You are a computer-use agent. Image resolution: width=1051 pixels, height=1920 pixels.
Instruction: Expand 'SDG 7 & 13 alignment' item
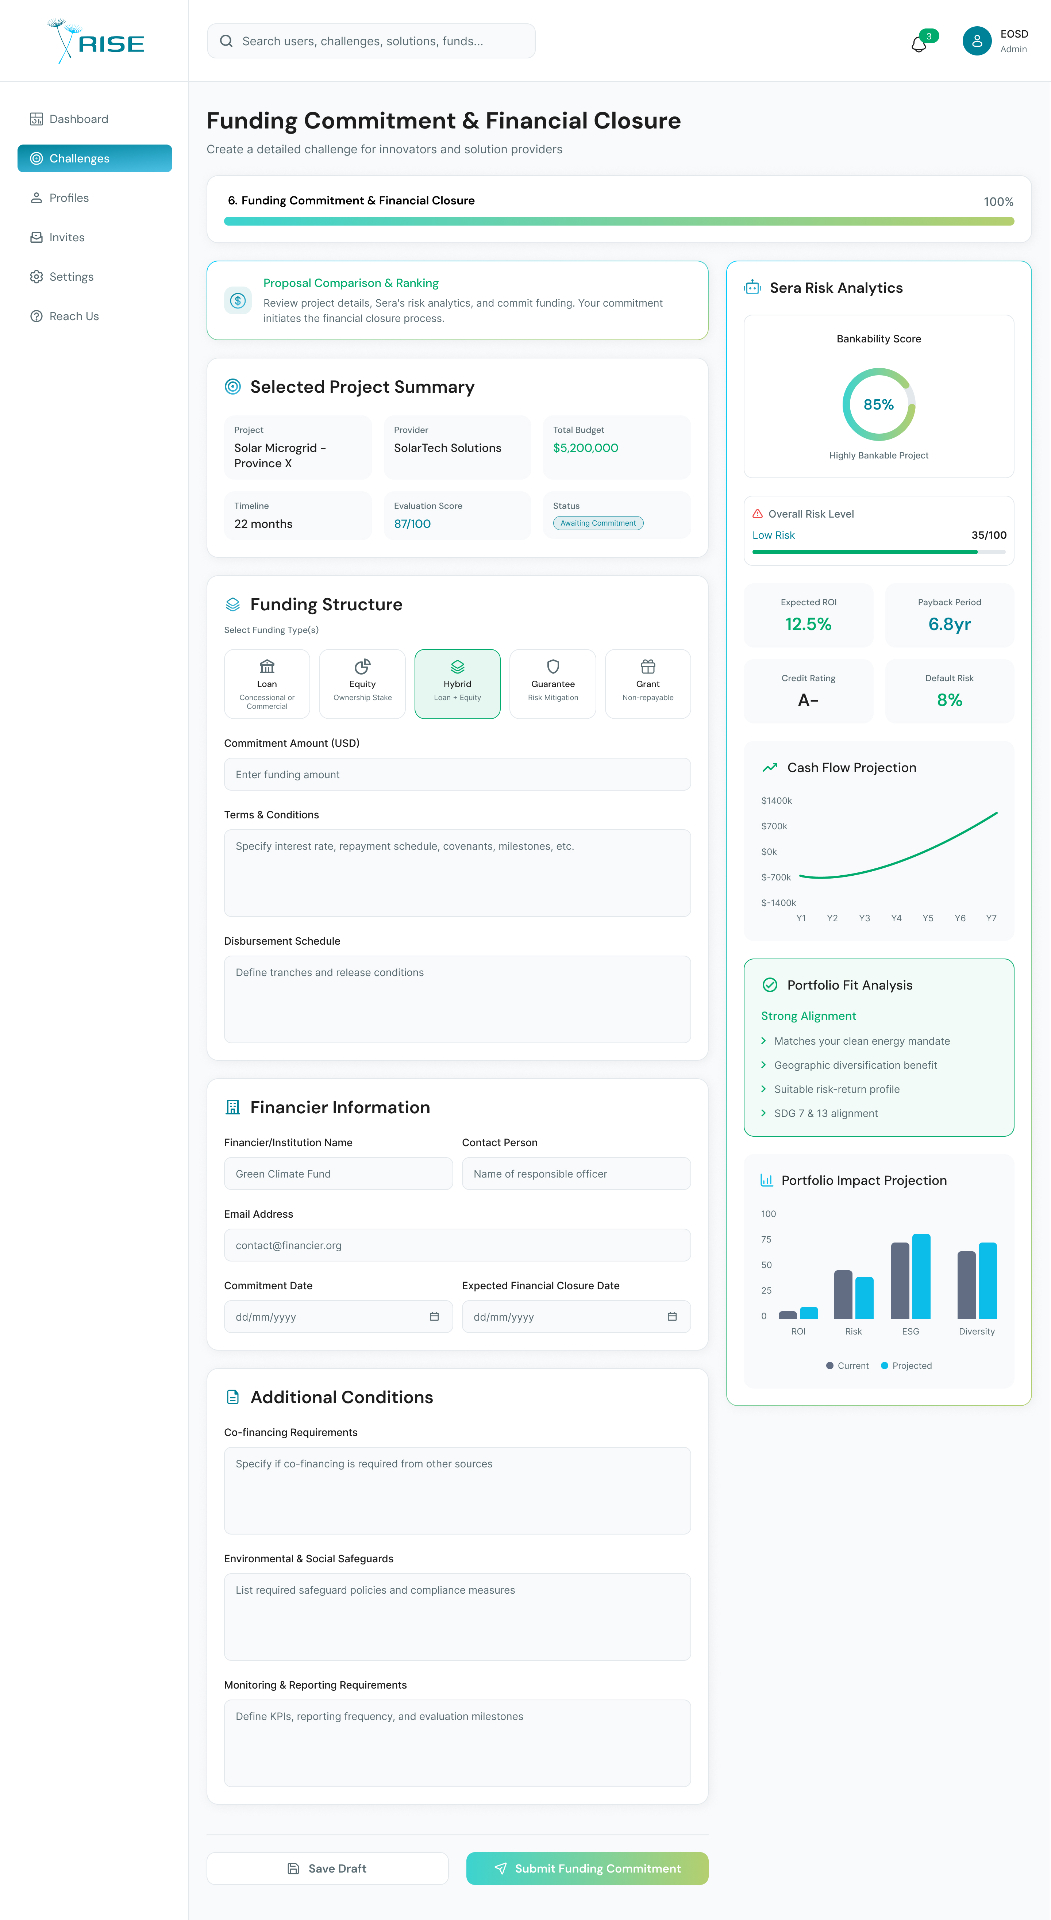(x=819, y=1113)
